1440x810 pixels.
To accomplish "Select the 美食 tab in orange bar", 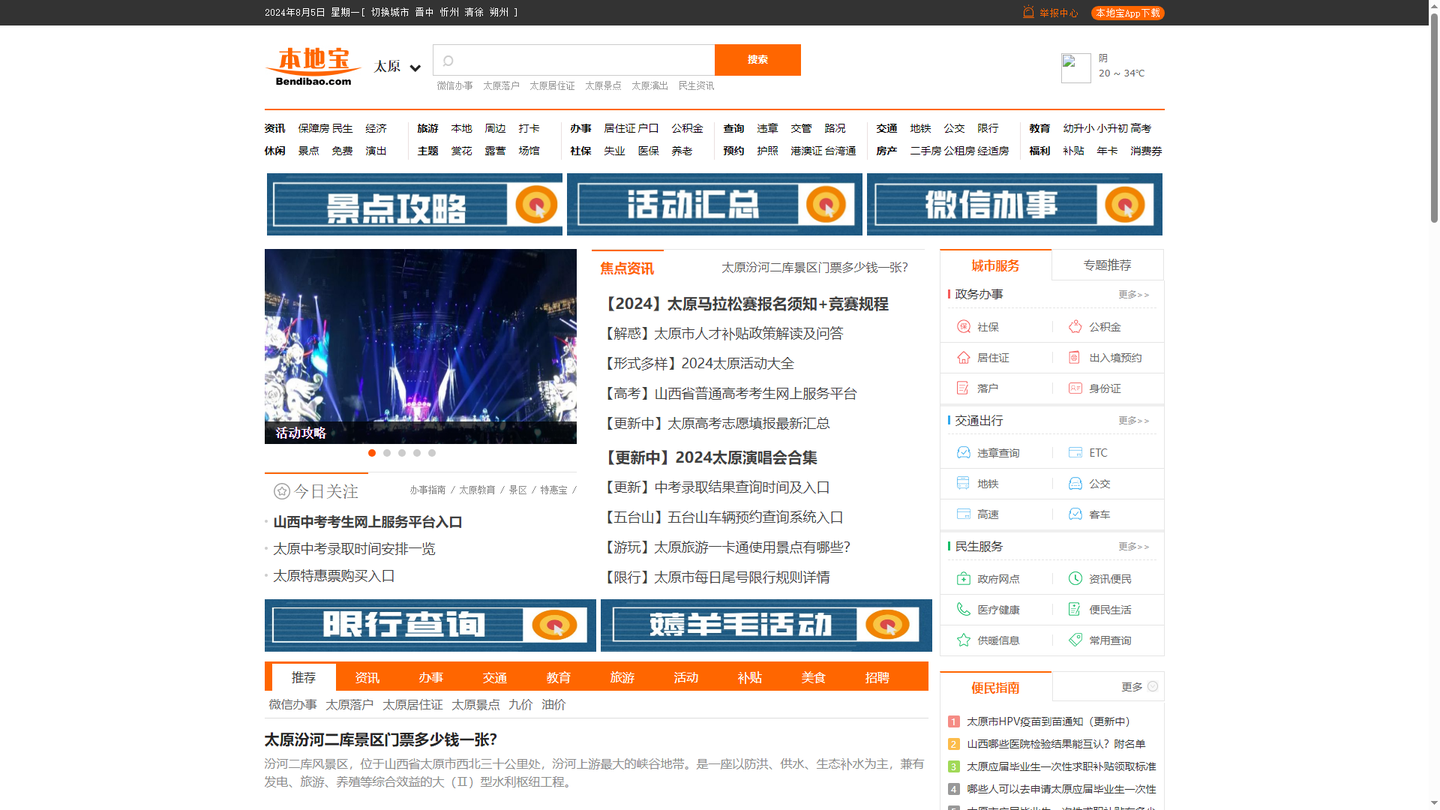I will [x=813, y=677].
